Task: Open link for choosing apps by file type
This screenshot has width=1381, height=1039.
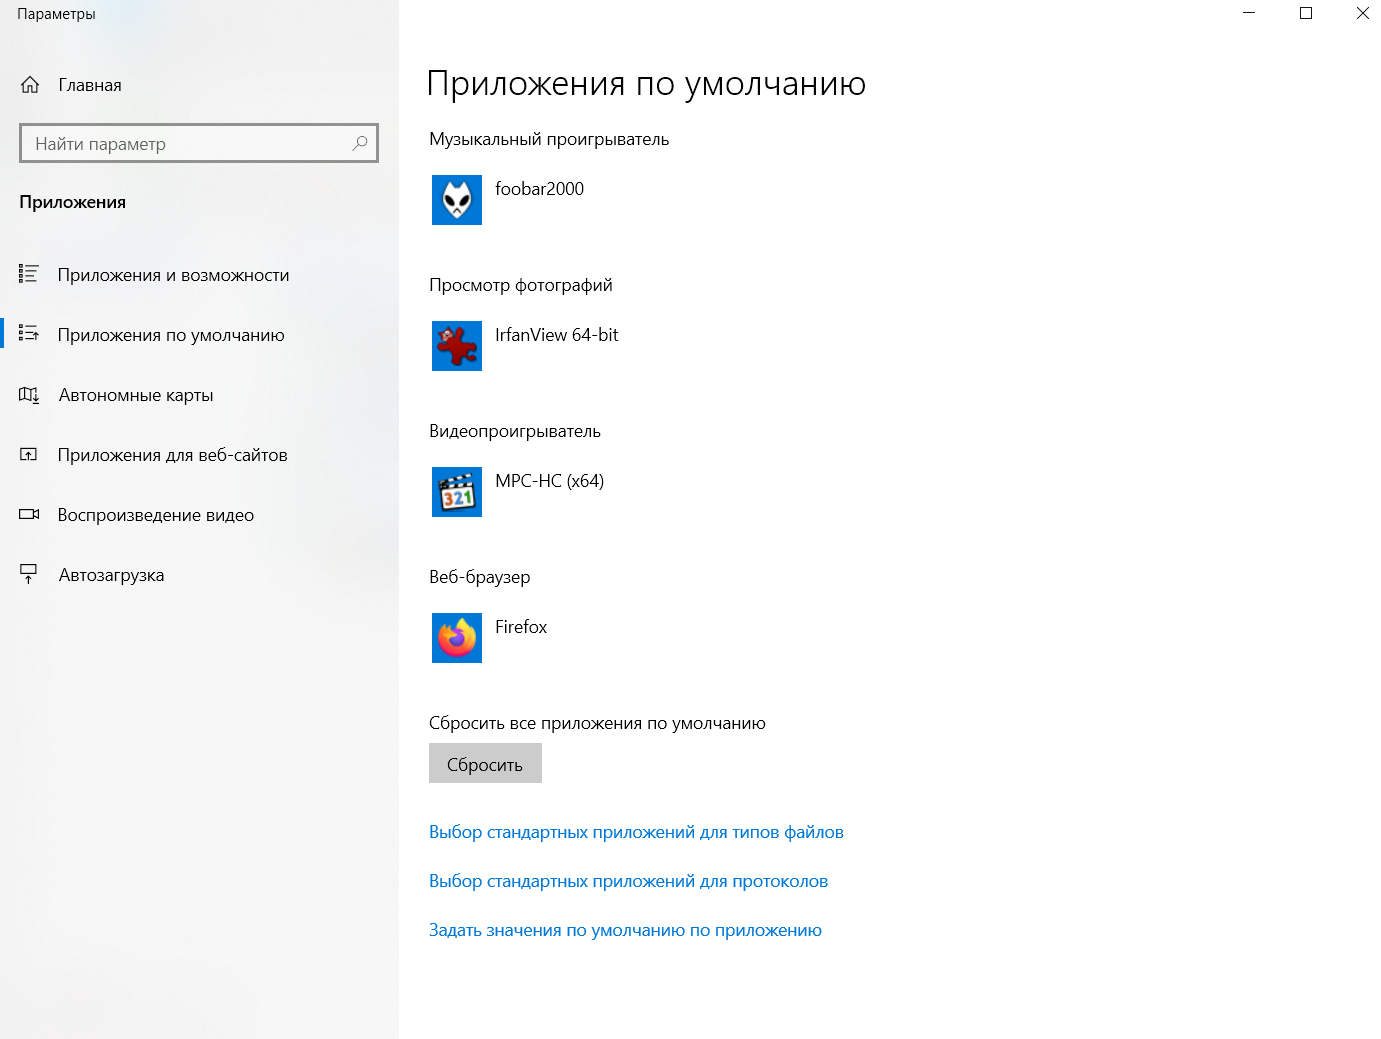Action: pos(636,832)
